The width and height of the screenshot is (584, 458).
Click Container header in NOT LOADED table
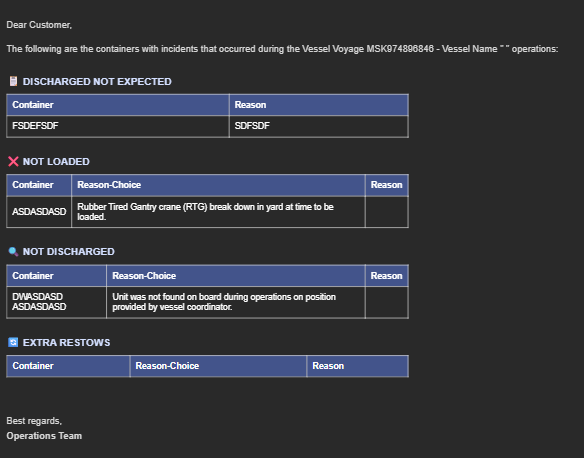39,185
